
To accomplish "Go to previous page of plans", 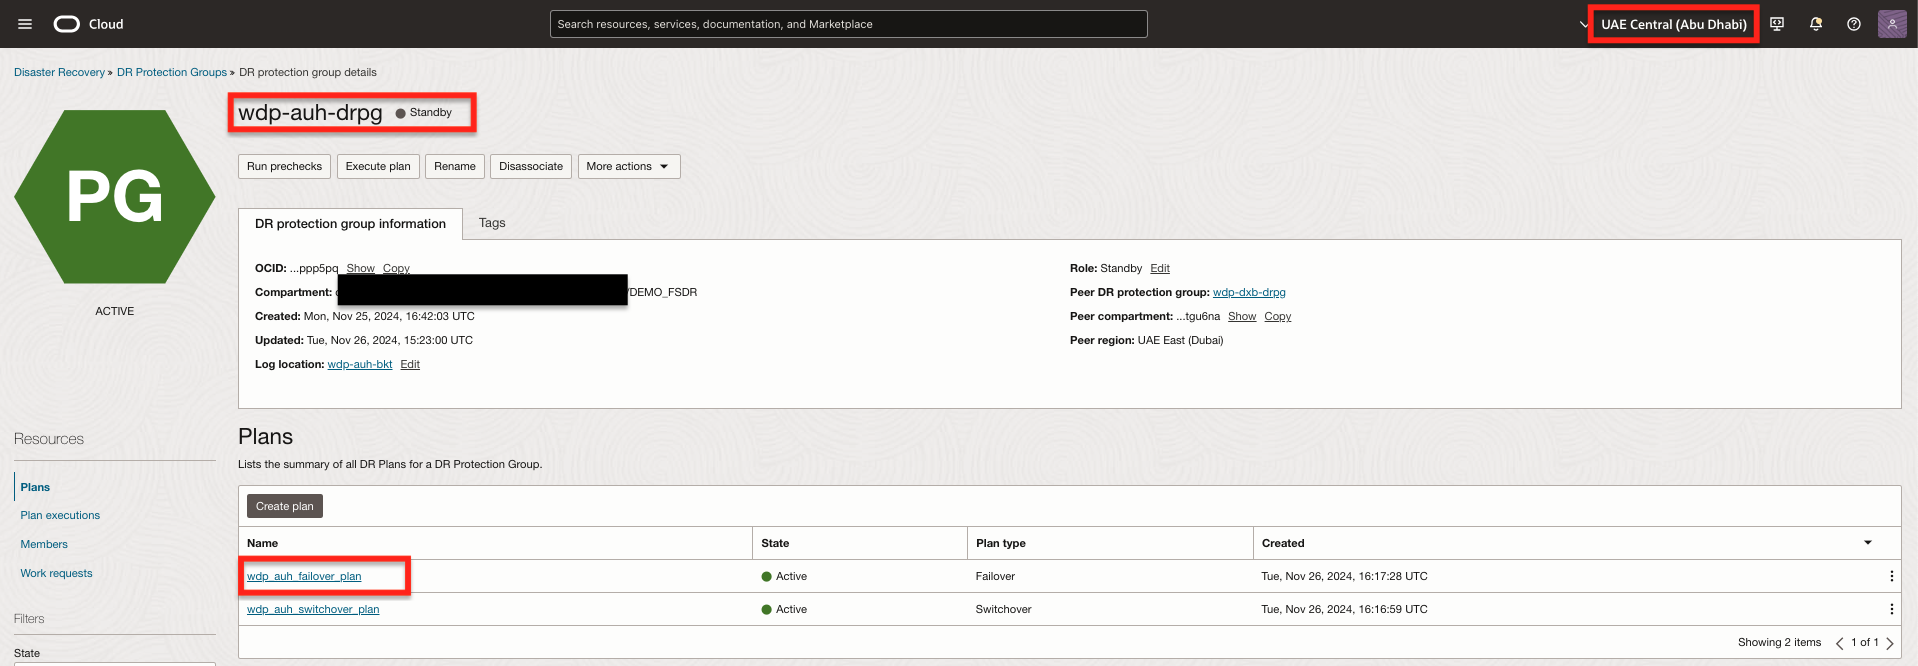I will [x=1840, y=643].
